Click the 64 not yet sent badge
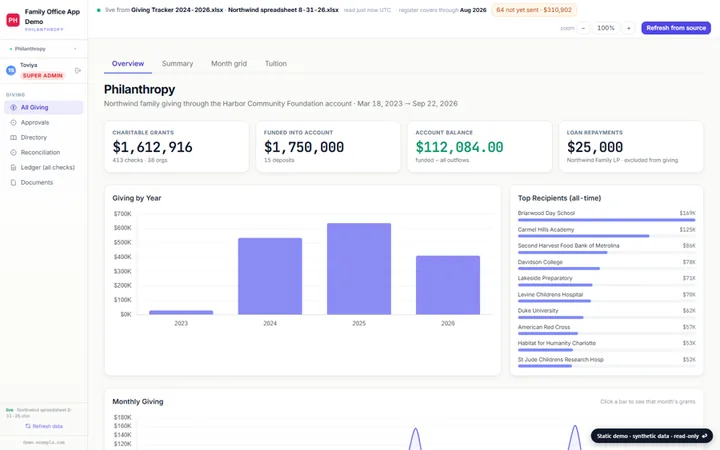 (x=534, y=10)
